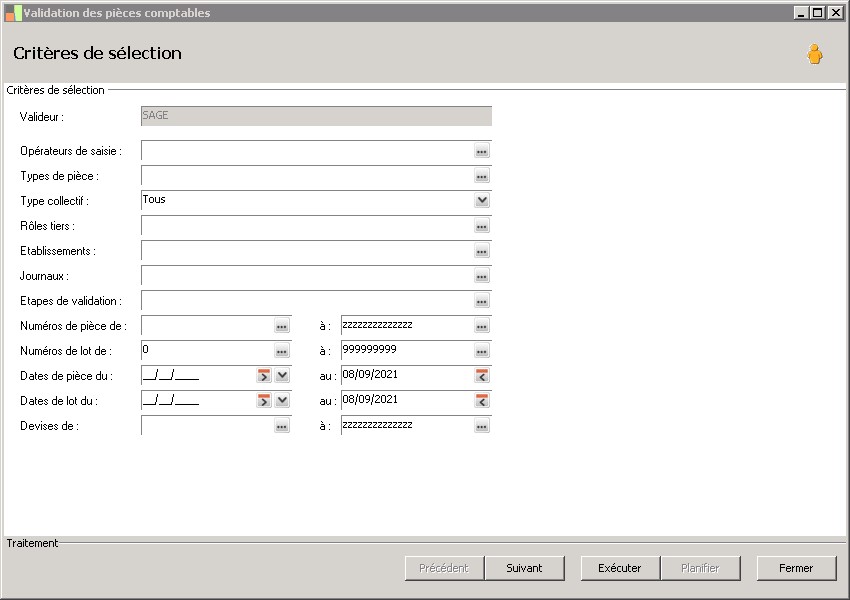Screen dimensions: 850x600
Task: Click the Etapes de validation label
Action: 70,301
